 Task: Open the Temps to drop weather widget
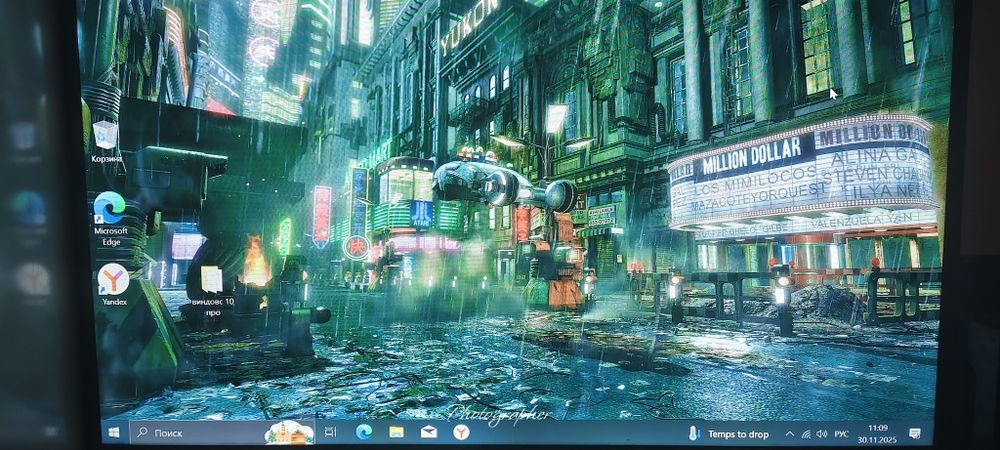pyautogui.click(x=730, y=434)
